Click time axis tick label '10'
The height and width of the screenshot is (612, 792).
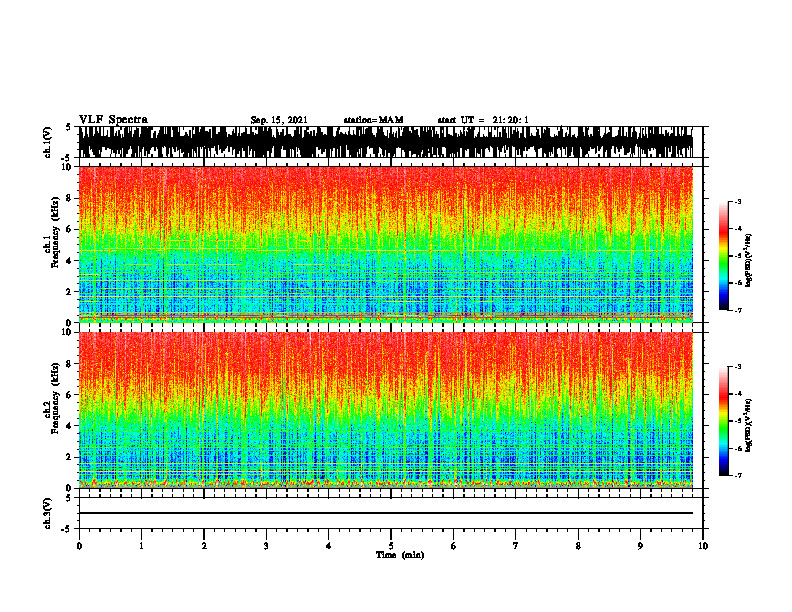pos(703,546)
